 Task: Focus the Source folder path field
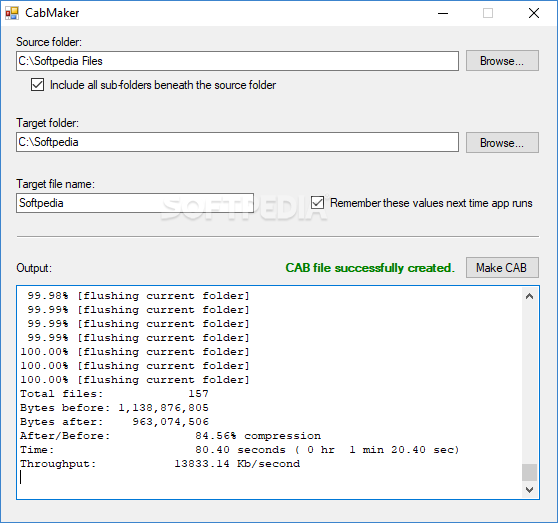coord(237,61)
